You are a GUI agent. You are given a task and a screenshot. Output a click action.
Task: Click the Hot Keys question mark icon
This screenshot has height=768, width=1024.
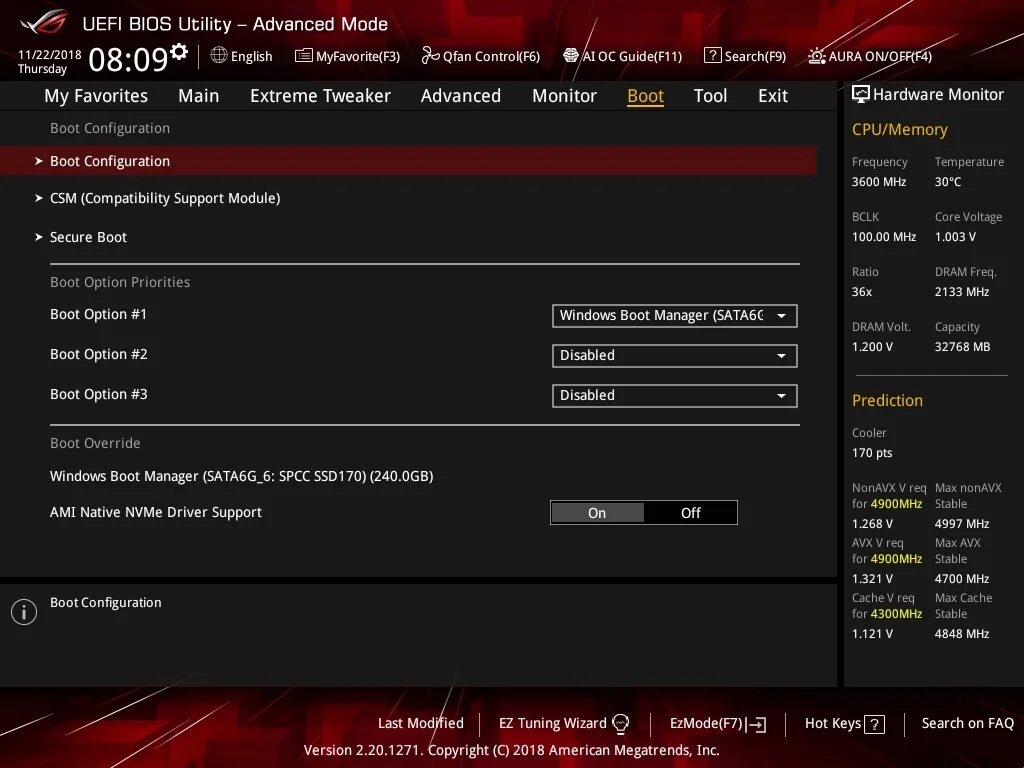[x=874, y=724]
